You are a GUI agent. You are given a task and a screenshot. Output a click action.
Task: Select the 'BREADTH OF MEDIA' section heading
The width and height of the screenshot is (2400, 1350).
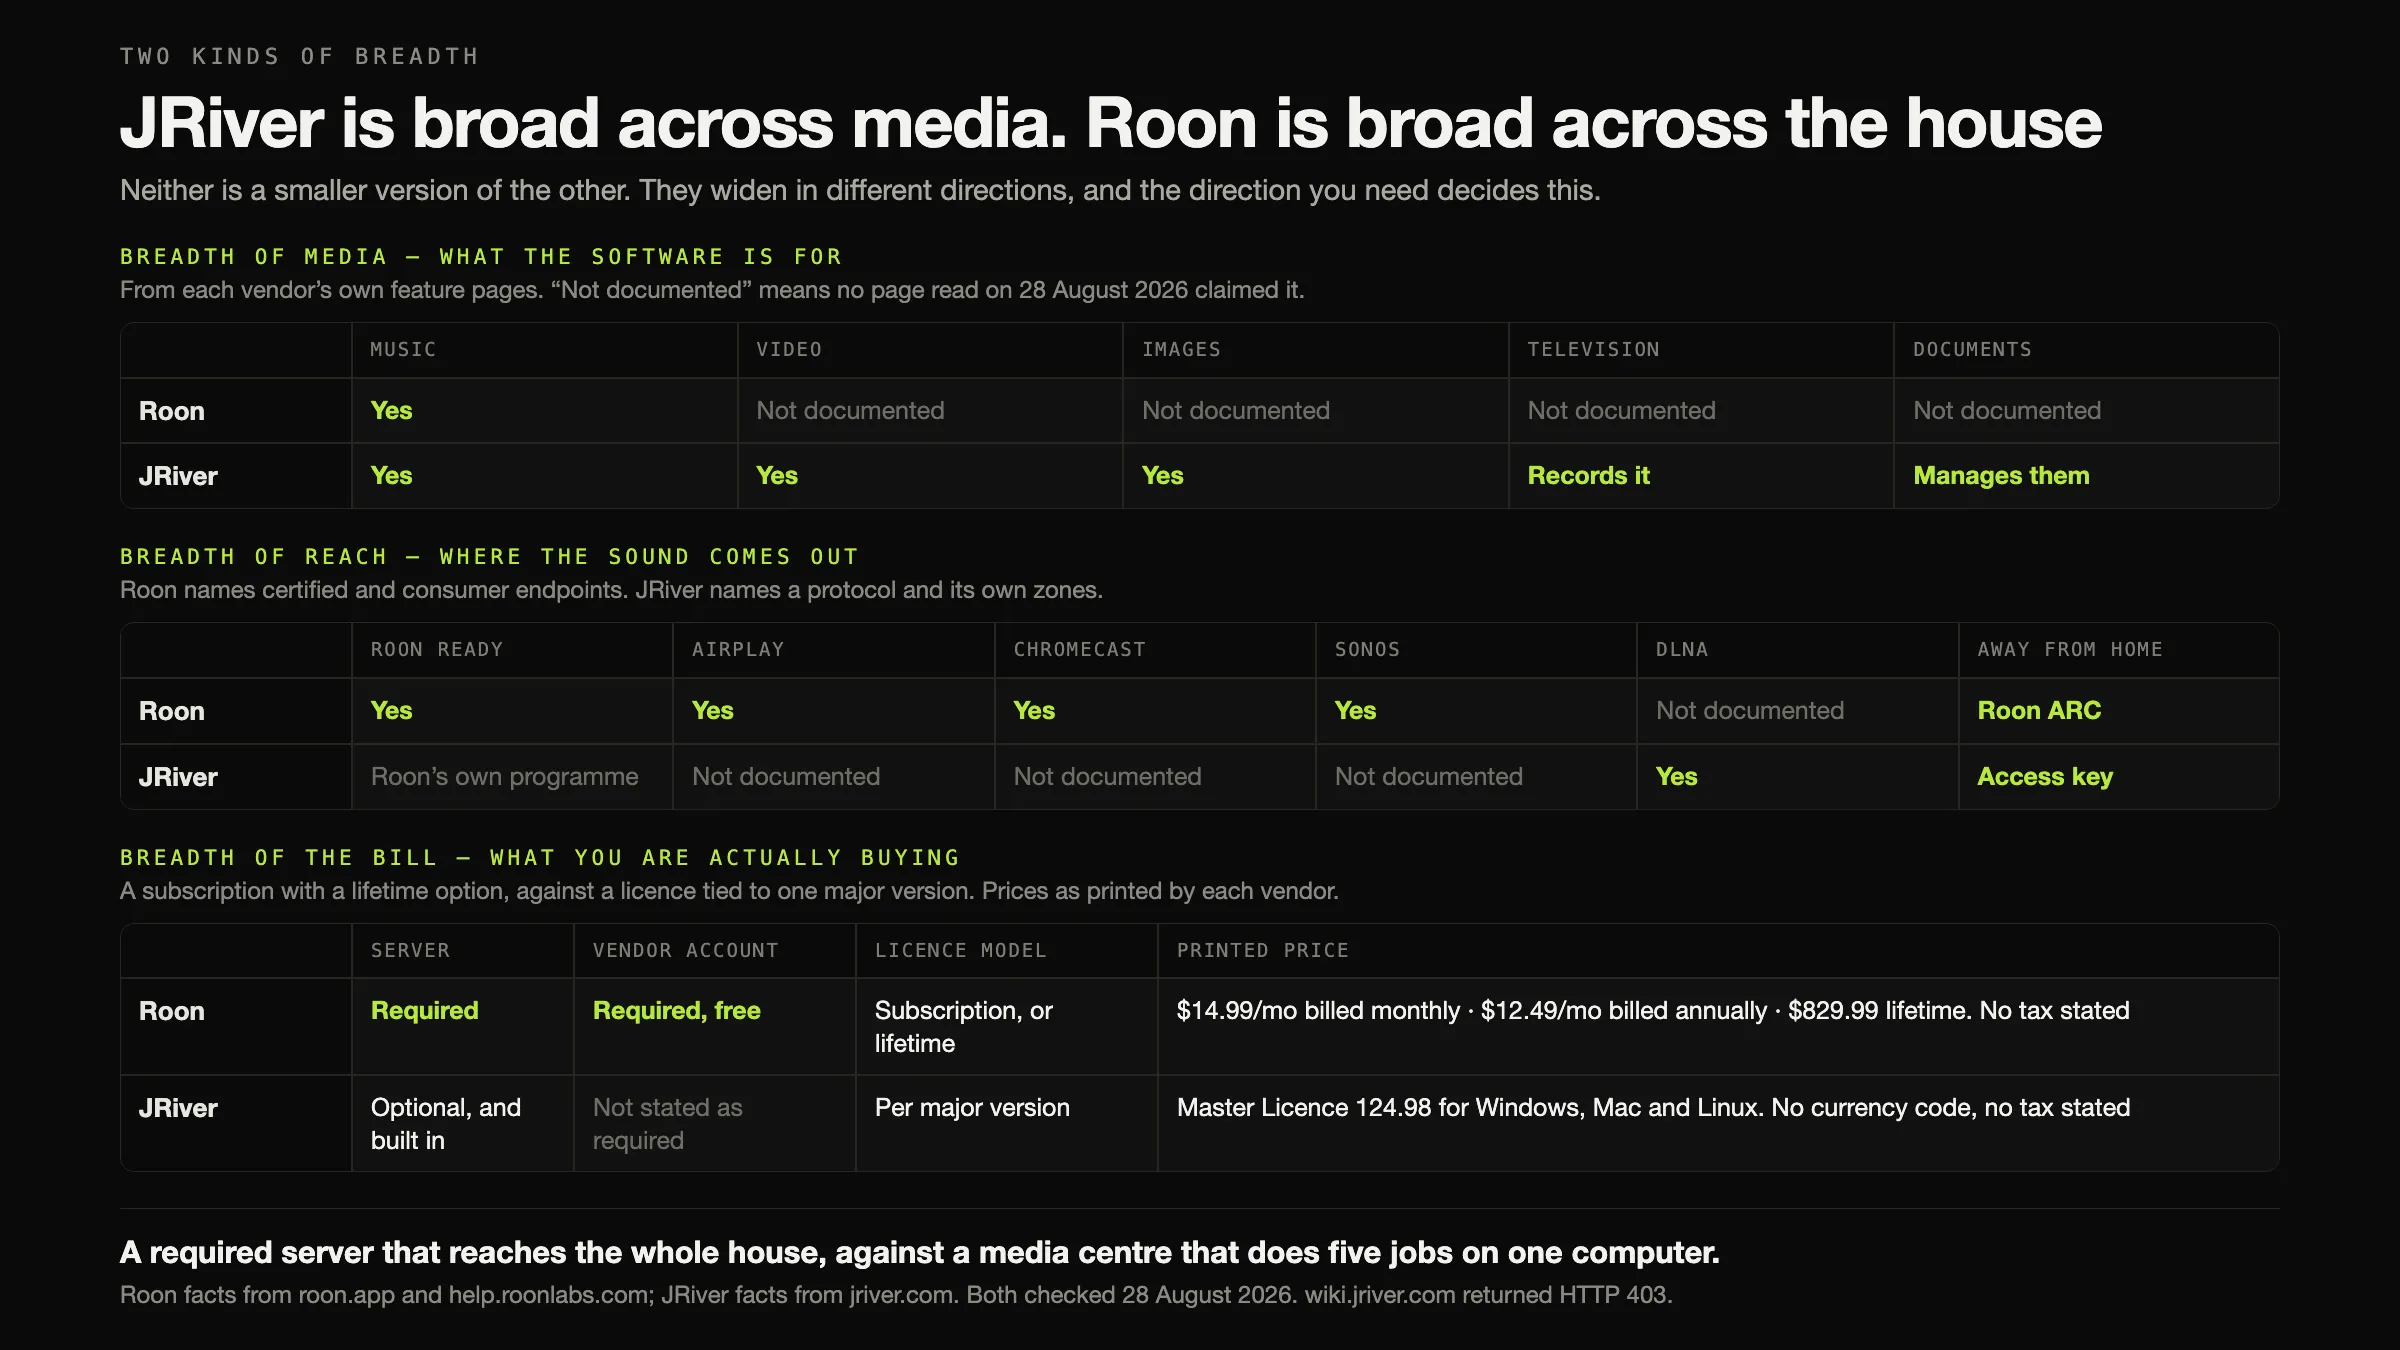[481, 256]
